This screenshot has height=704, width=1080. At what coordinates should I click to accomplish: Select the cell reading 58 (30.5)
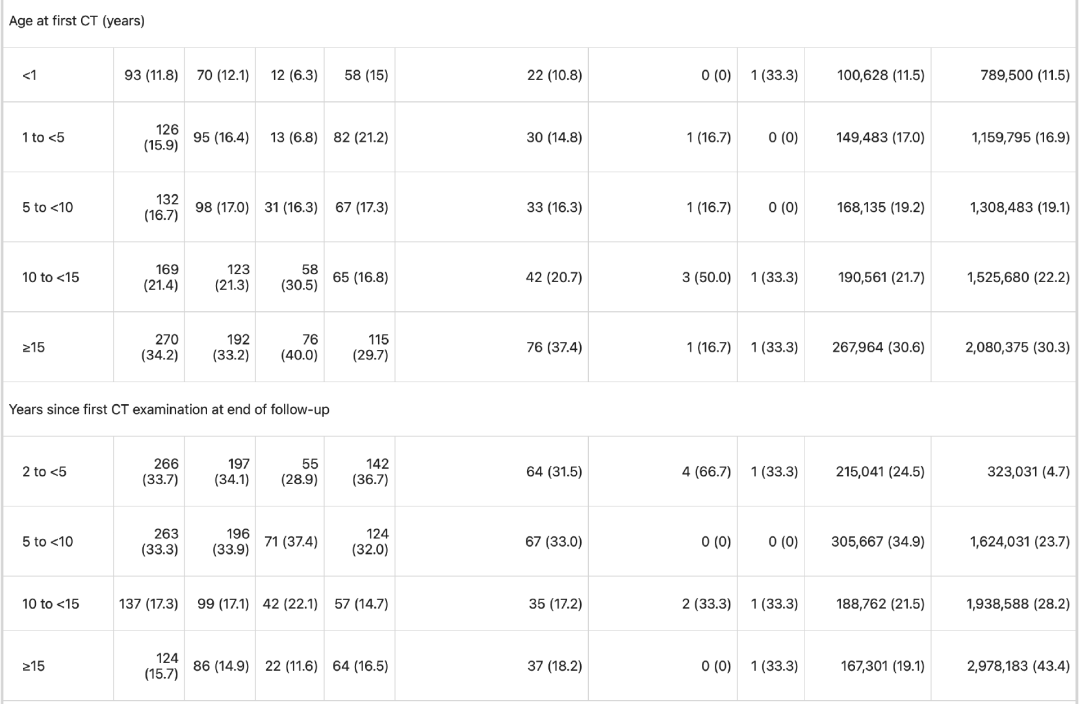[x=299, y=277]
